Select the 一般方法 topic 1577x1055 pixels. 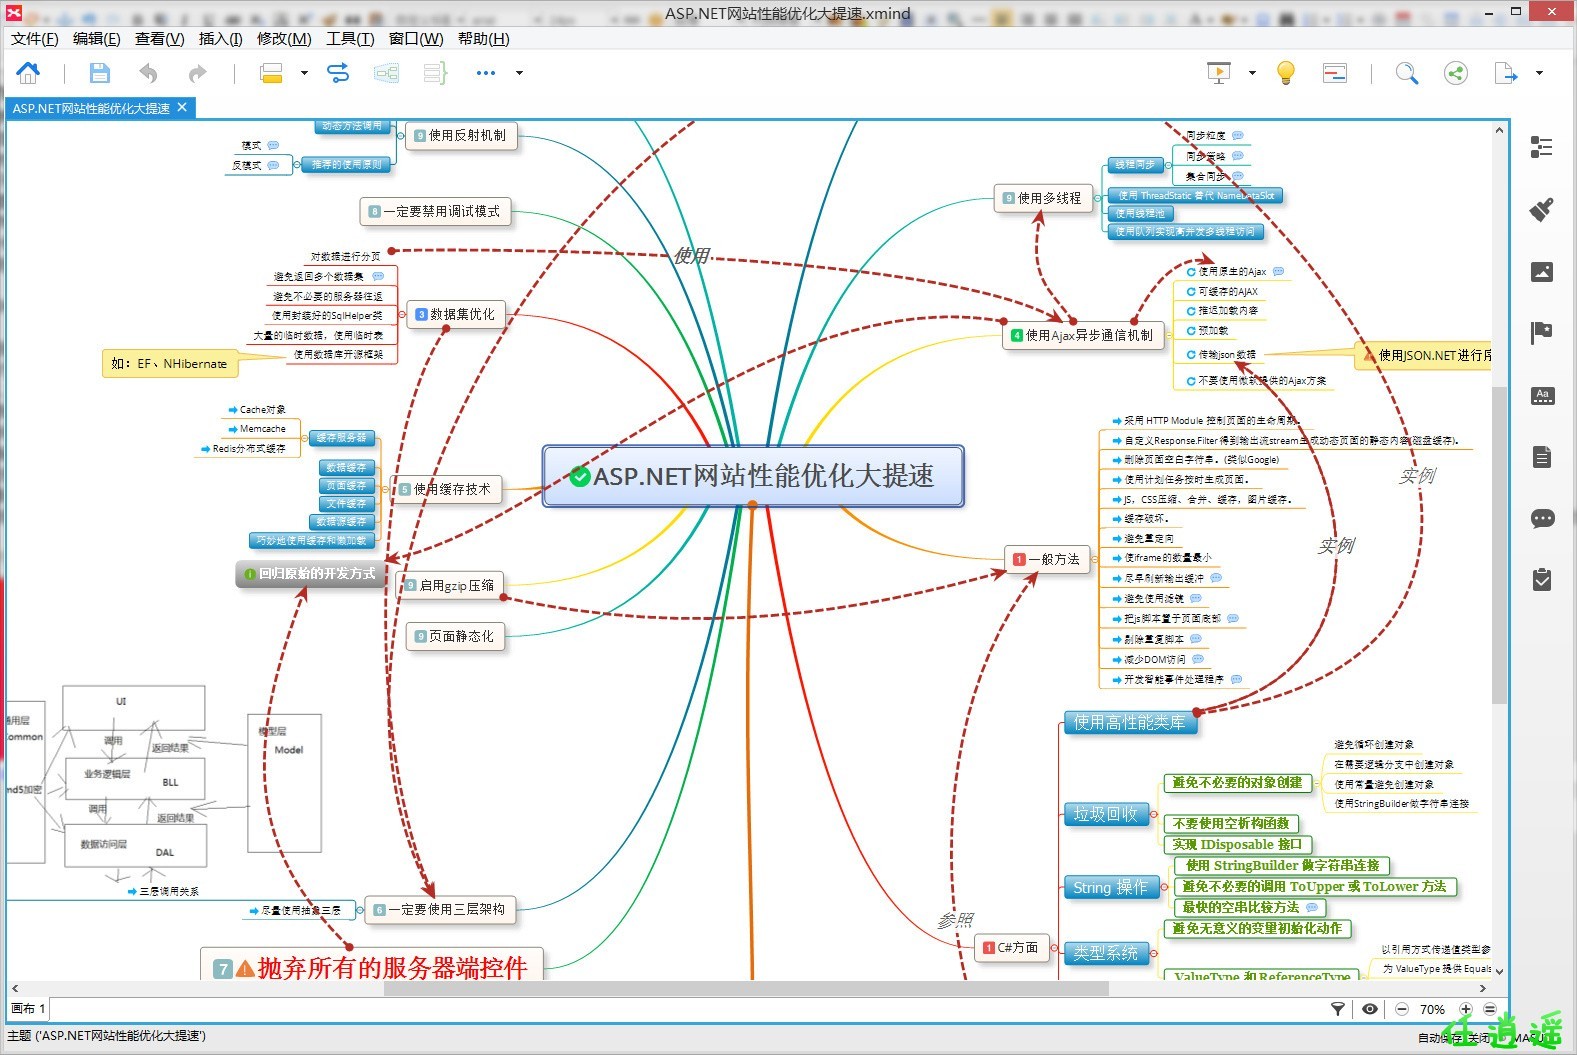[x=1047, y=559]
